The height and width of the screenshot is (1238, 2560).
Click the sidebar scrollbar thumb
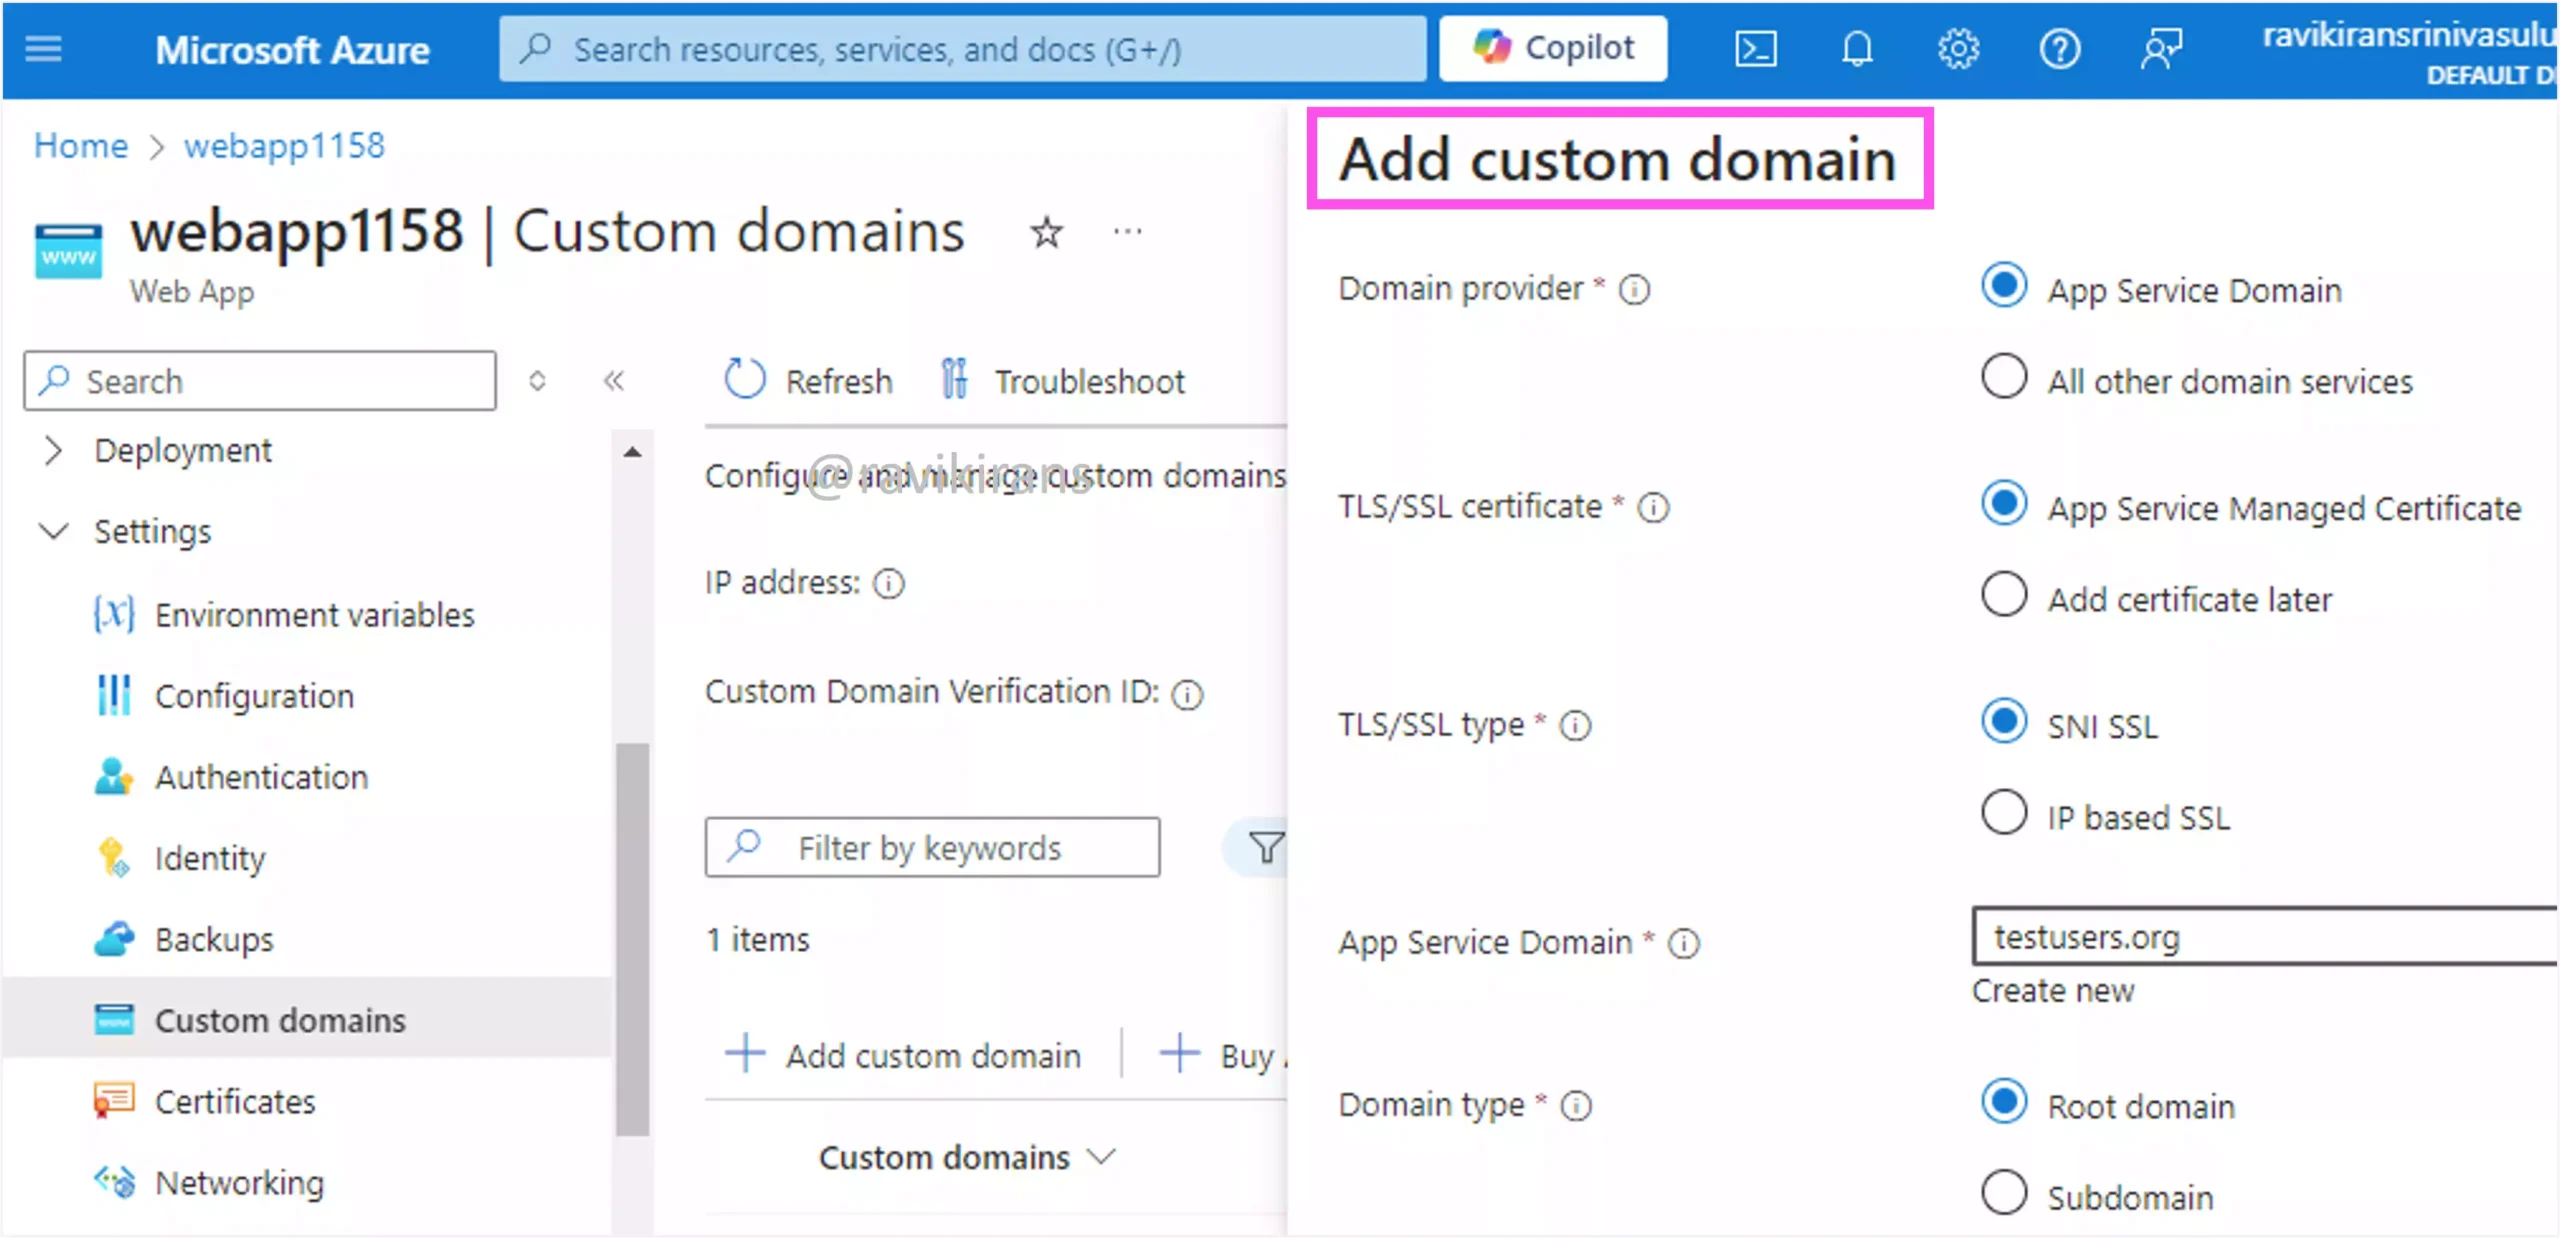632,939
